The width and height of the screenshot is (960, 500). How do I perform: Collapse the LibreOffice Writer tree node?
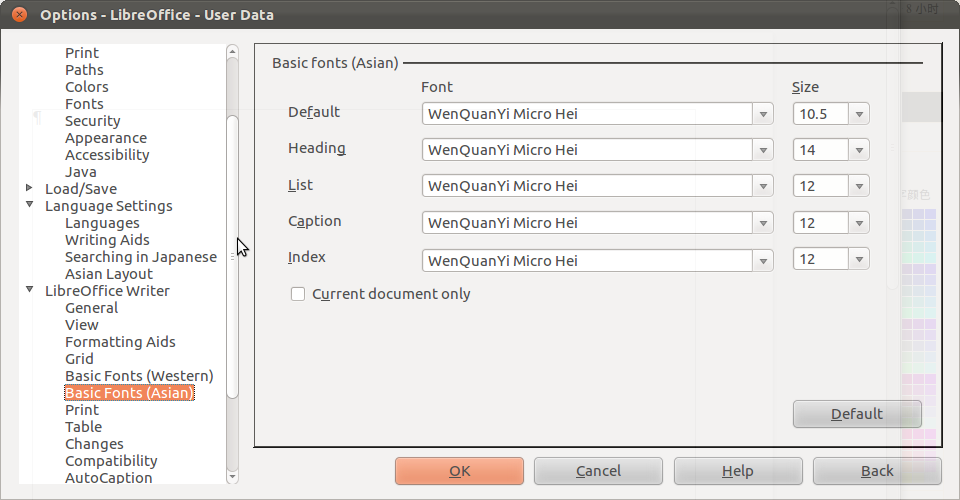coord(29,289)
